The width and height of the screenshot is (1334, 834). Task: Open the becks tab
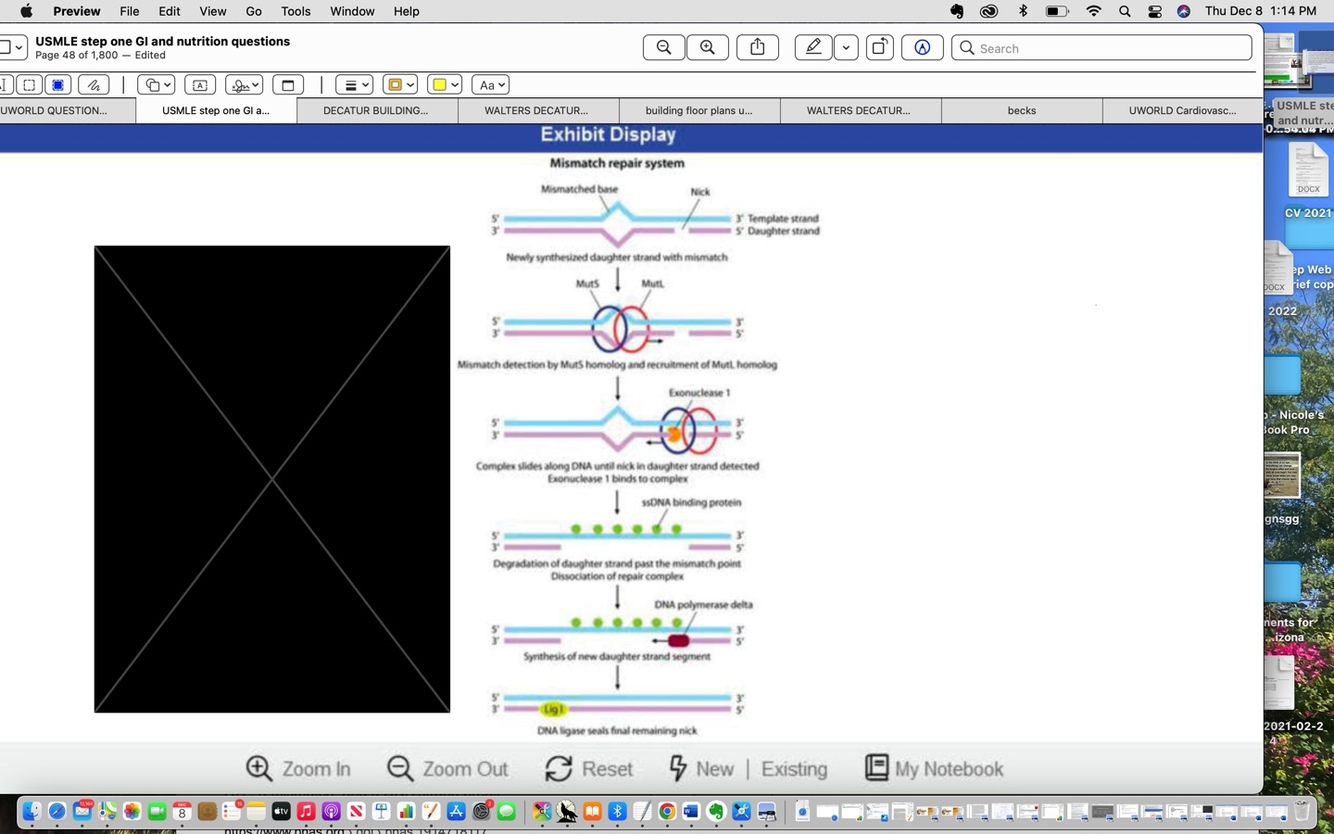pyautogui.click(x=1022, y=111)
